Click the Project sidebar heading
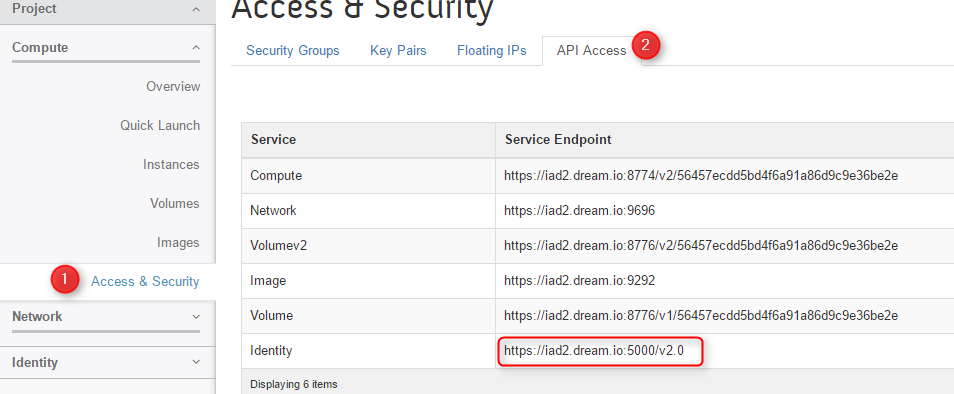954x394 pixels. [34, 9]
